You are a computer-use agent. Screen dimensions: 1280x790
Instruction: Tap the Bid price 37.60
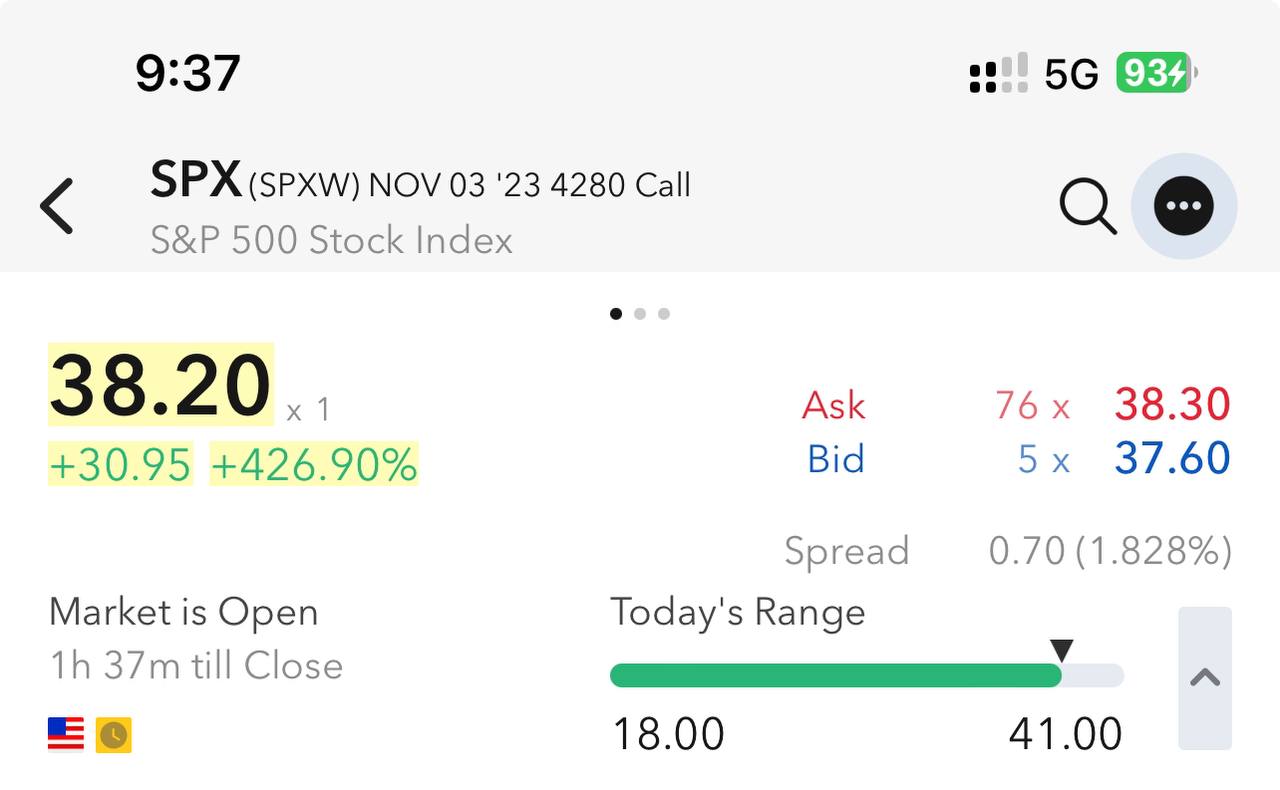(1172, 459)
